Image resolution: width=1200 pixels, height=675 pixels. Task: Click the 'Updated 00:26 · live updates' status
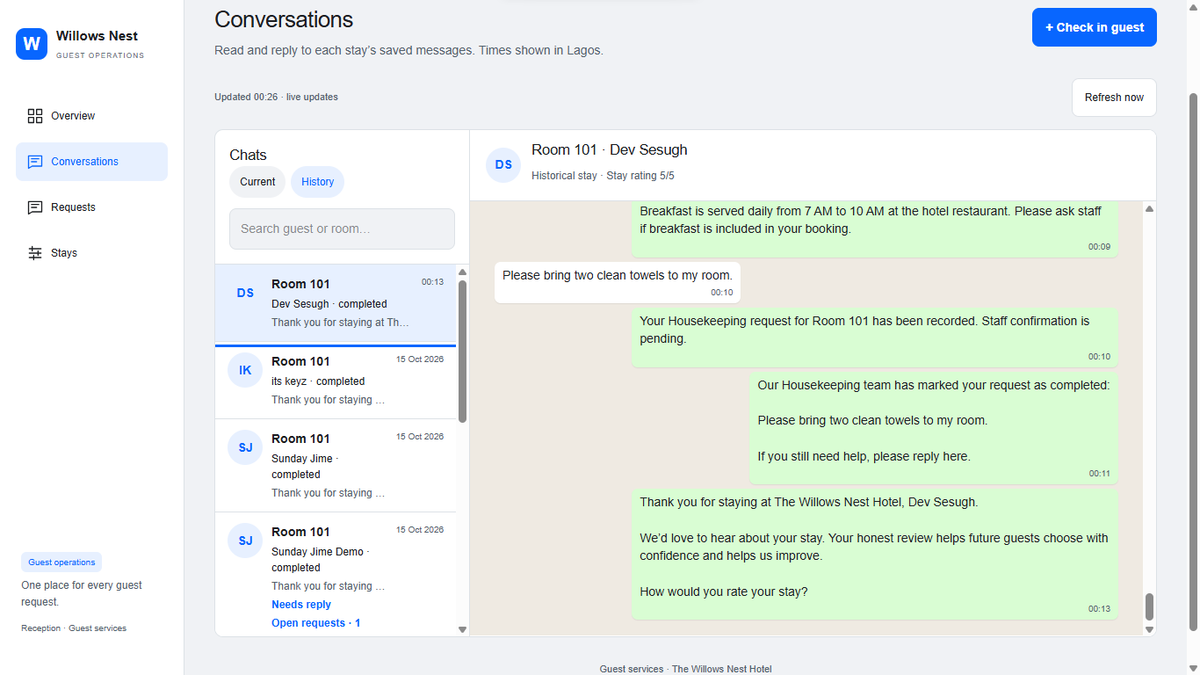tap(276, 97)
